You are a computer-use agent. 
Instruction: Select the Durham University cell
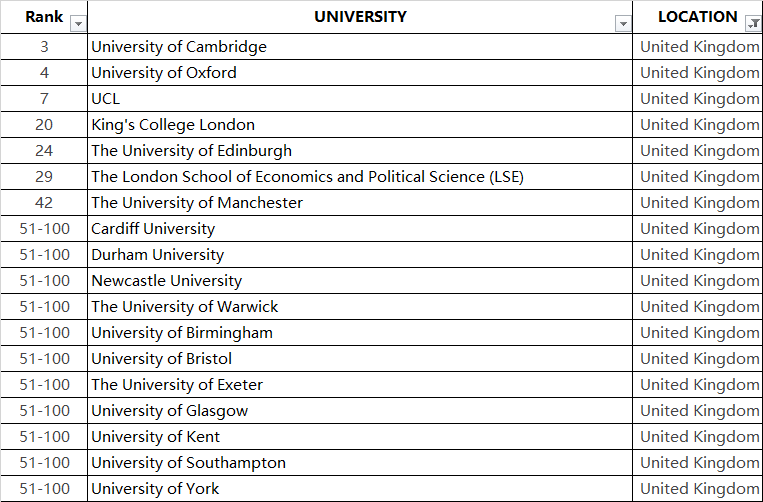157,255
